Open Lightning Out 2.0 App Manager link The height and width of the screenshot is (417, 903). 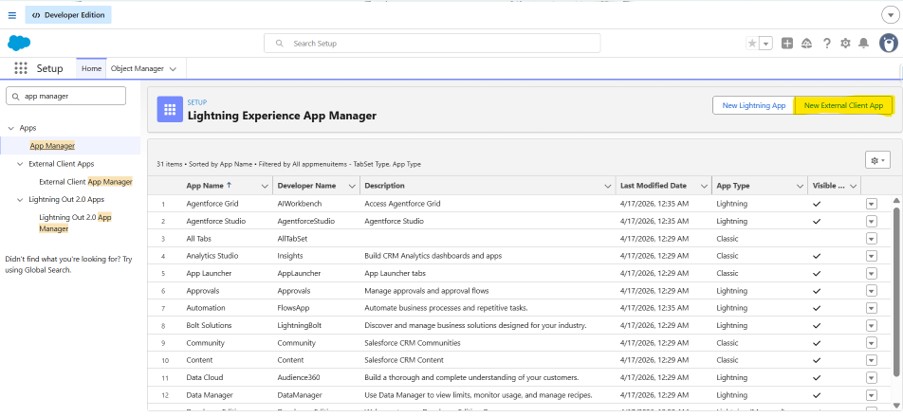coord(75,223)
